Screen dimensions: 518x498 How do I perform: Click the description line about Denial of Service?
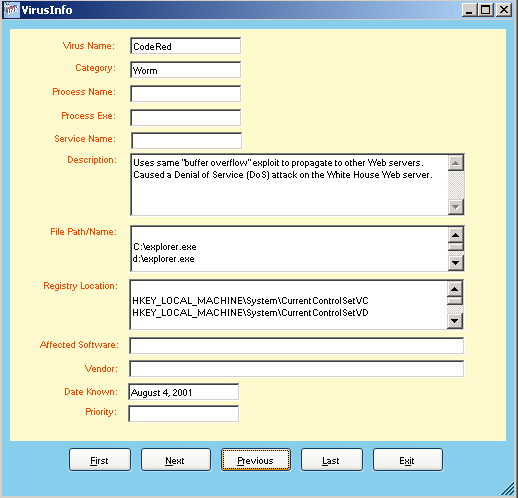(x=283, y=175)
